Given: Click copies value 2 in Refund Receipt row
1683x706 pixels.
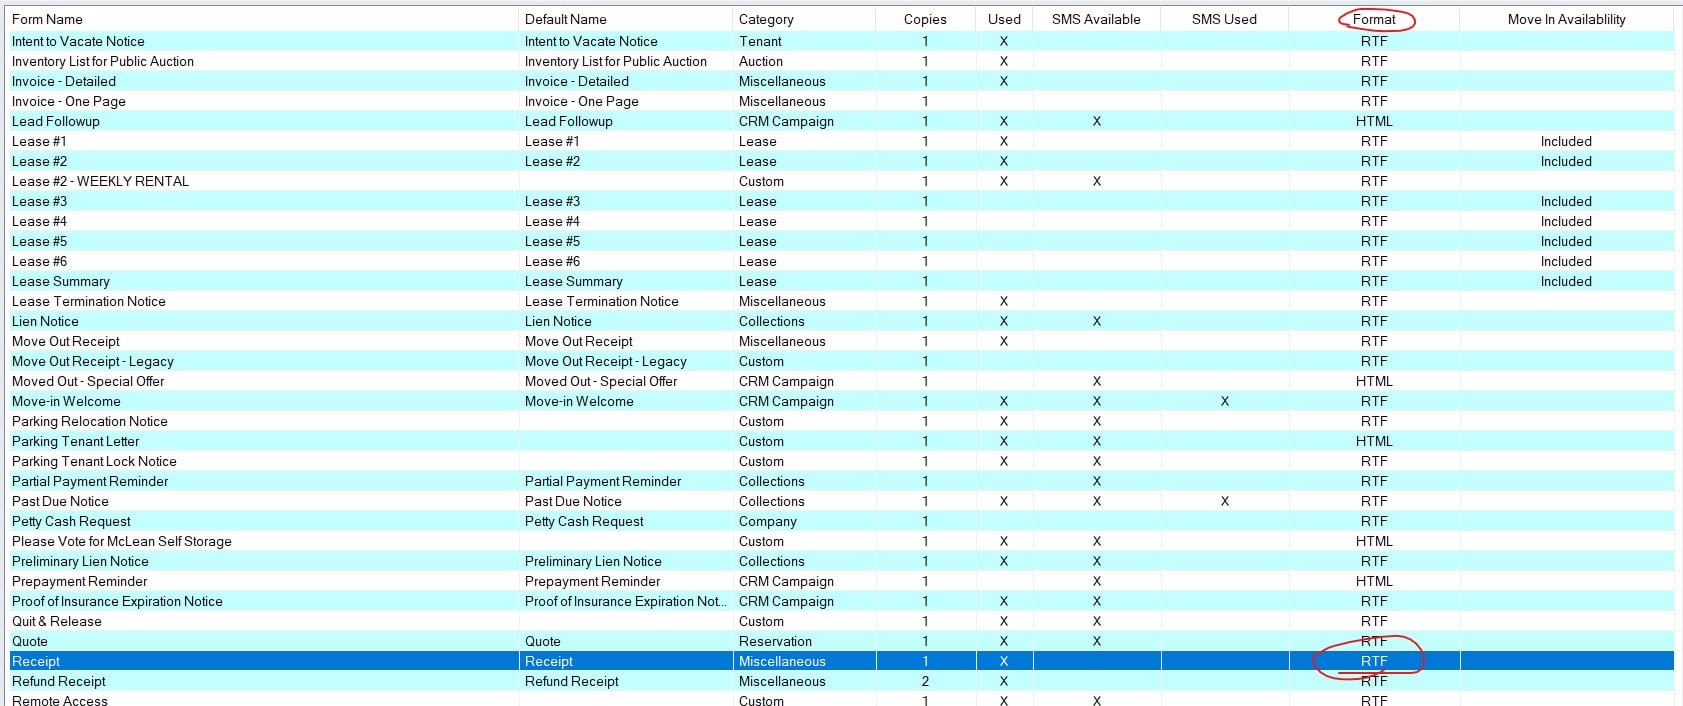Looking at the screenshot, I should 925,681.
